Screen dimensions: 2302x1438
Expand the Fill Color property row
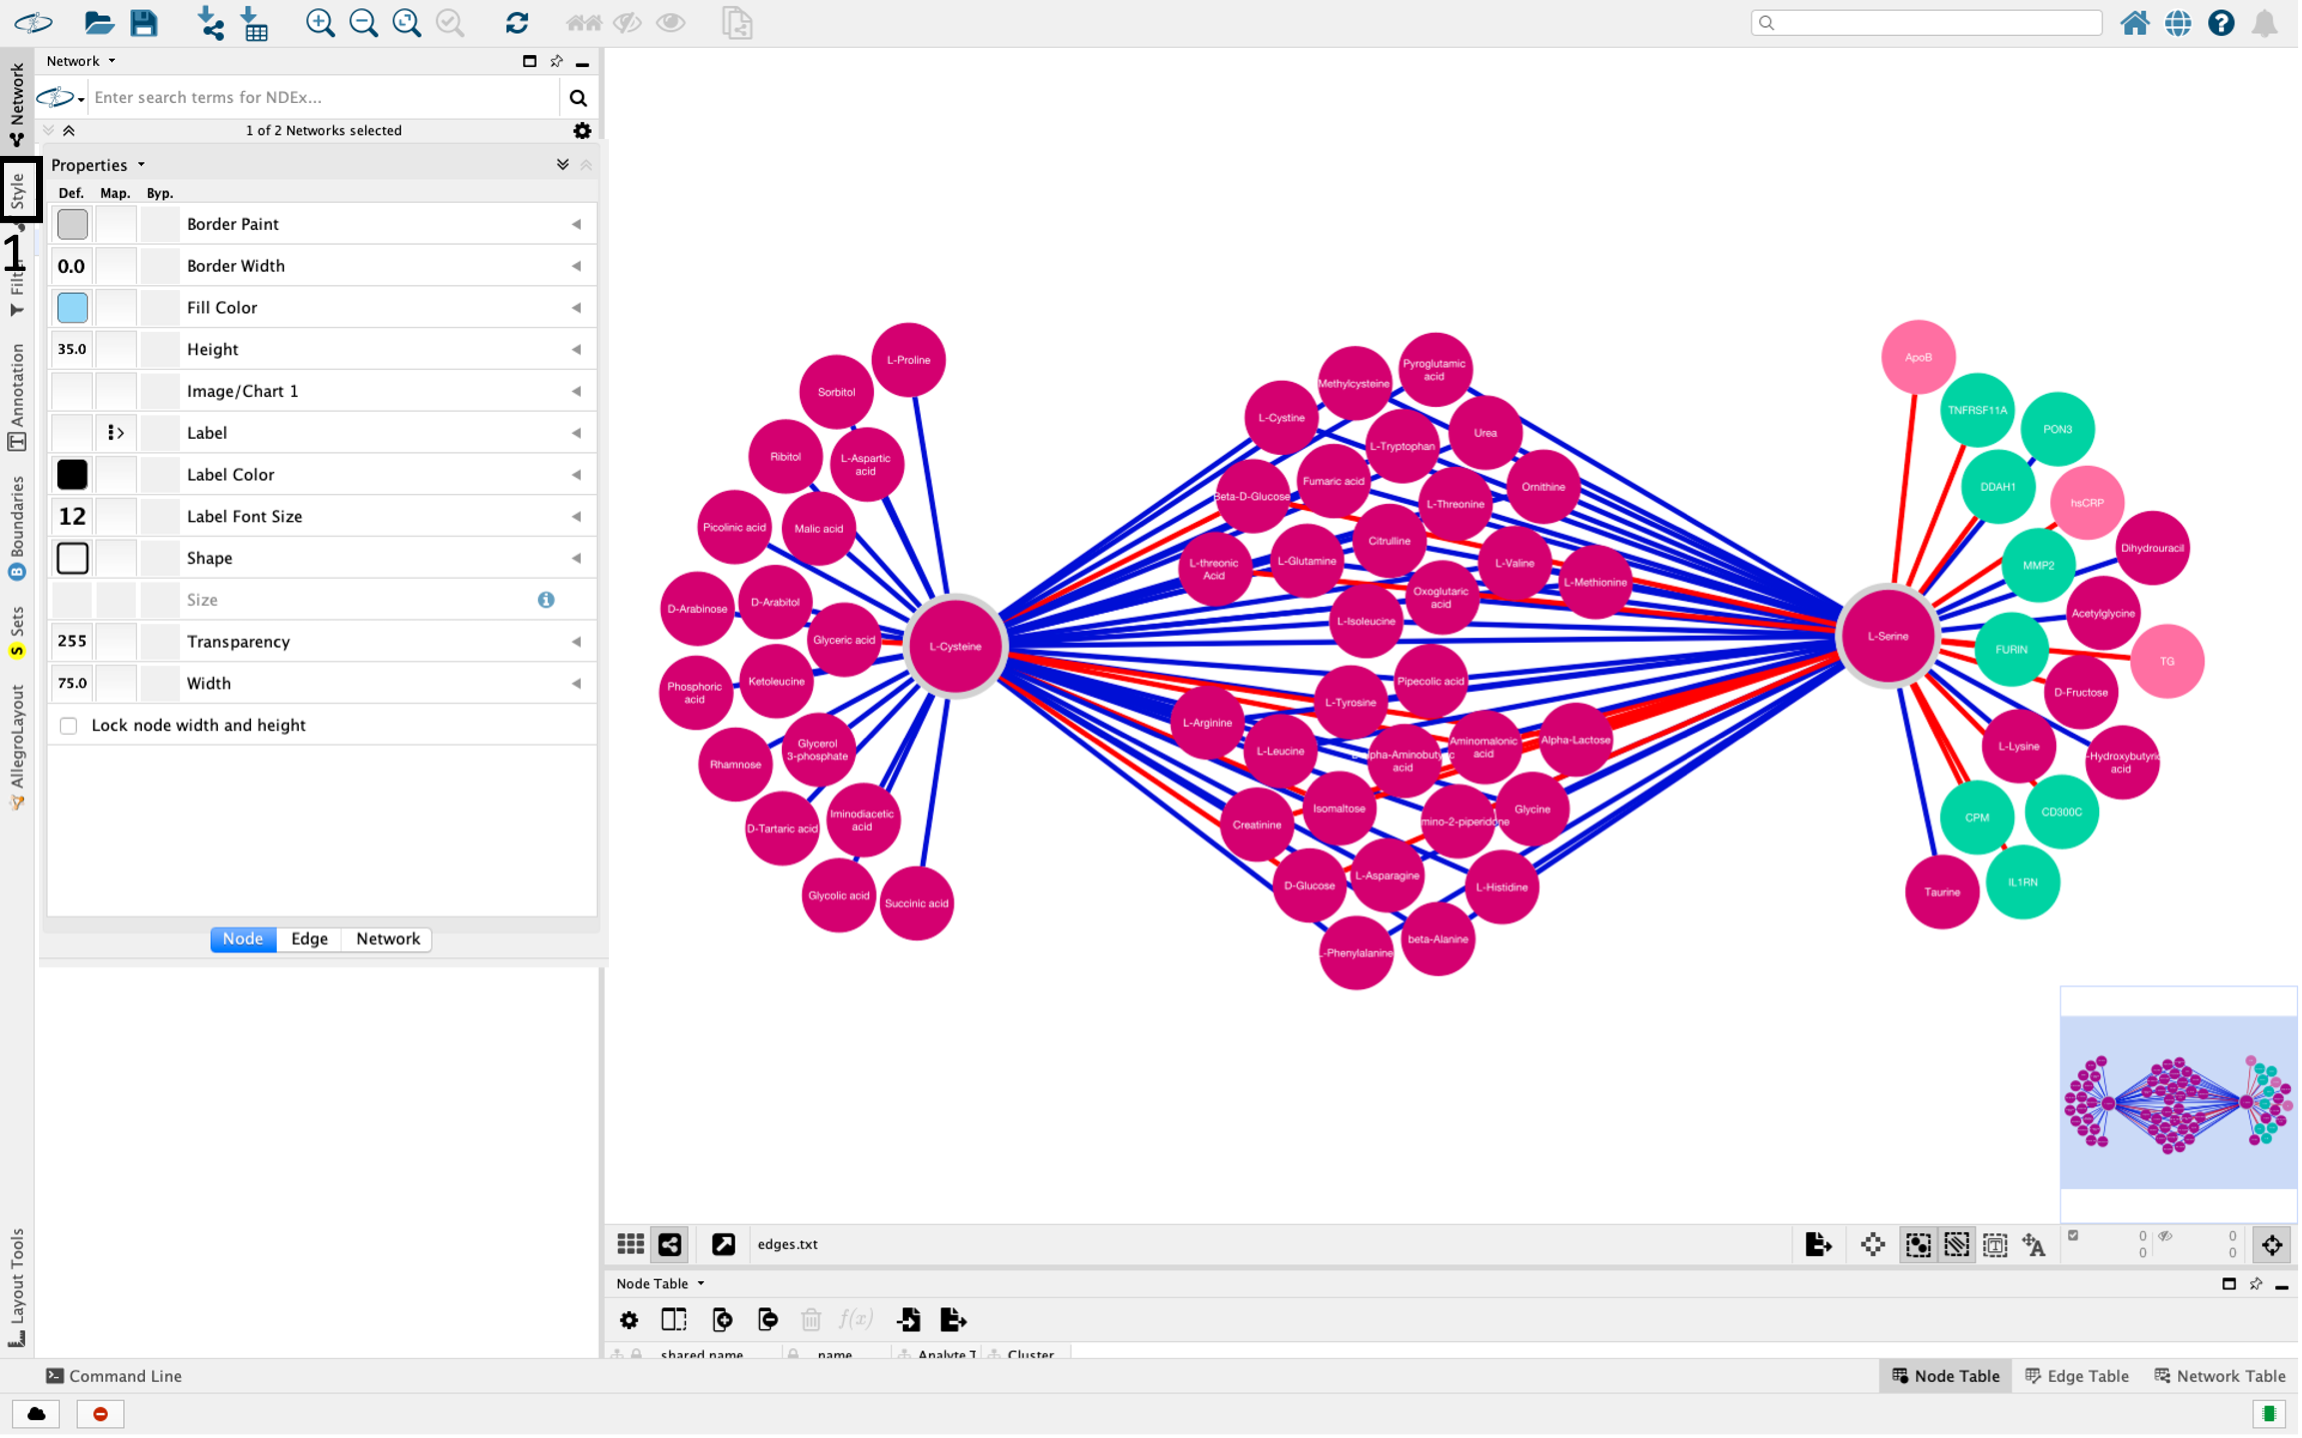pos(577,308)
